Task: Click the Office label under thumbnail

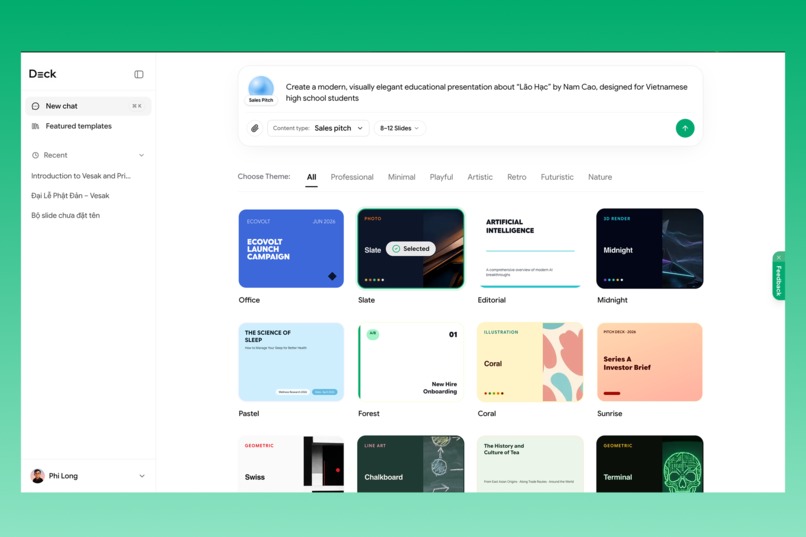Action: pyautogui.click(x=249, y=300)
